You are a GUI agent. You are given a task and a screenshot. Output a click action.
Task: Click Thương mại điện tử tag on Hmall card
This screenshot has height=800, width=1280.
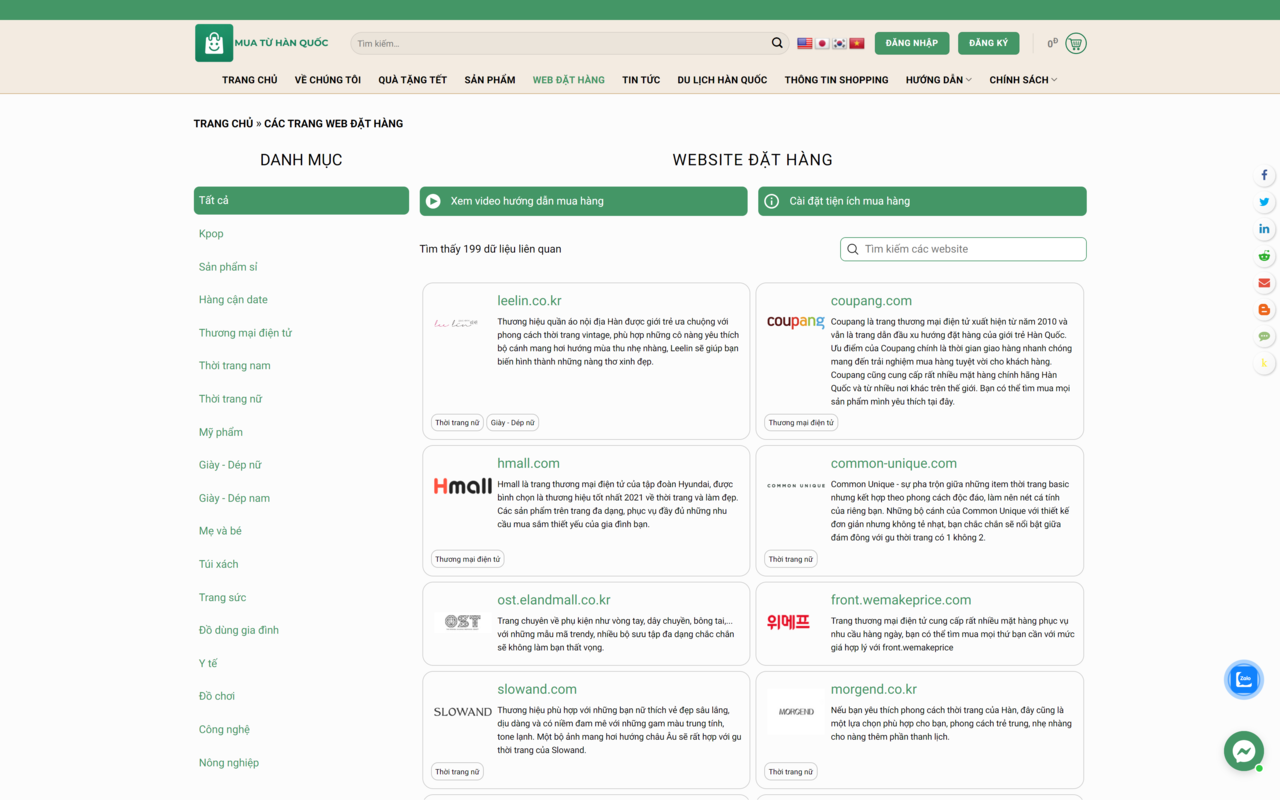467,559
